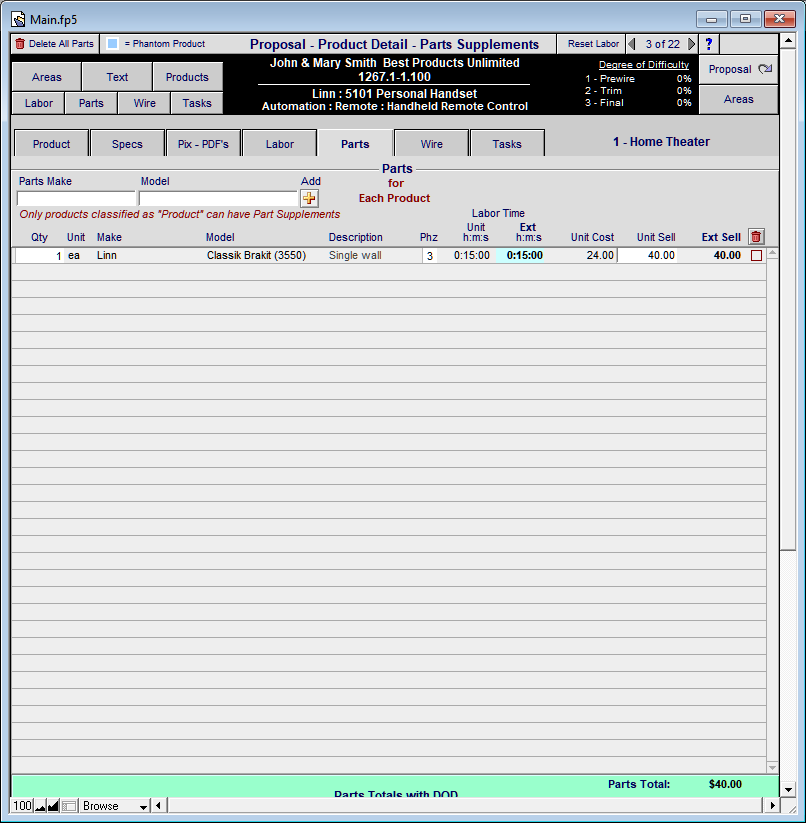Go to previous record arrow

coord(632,44)
